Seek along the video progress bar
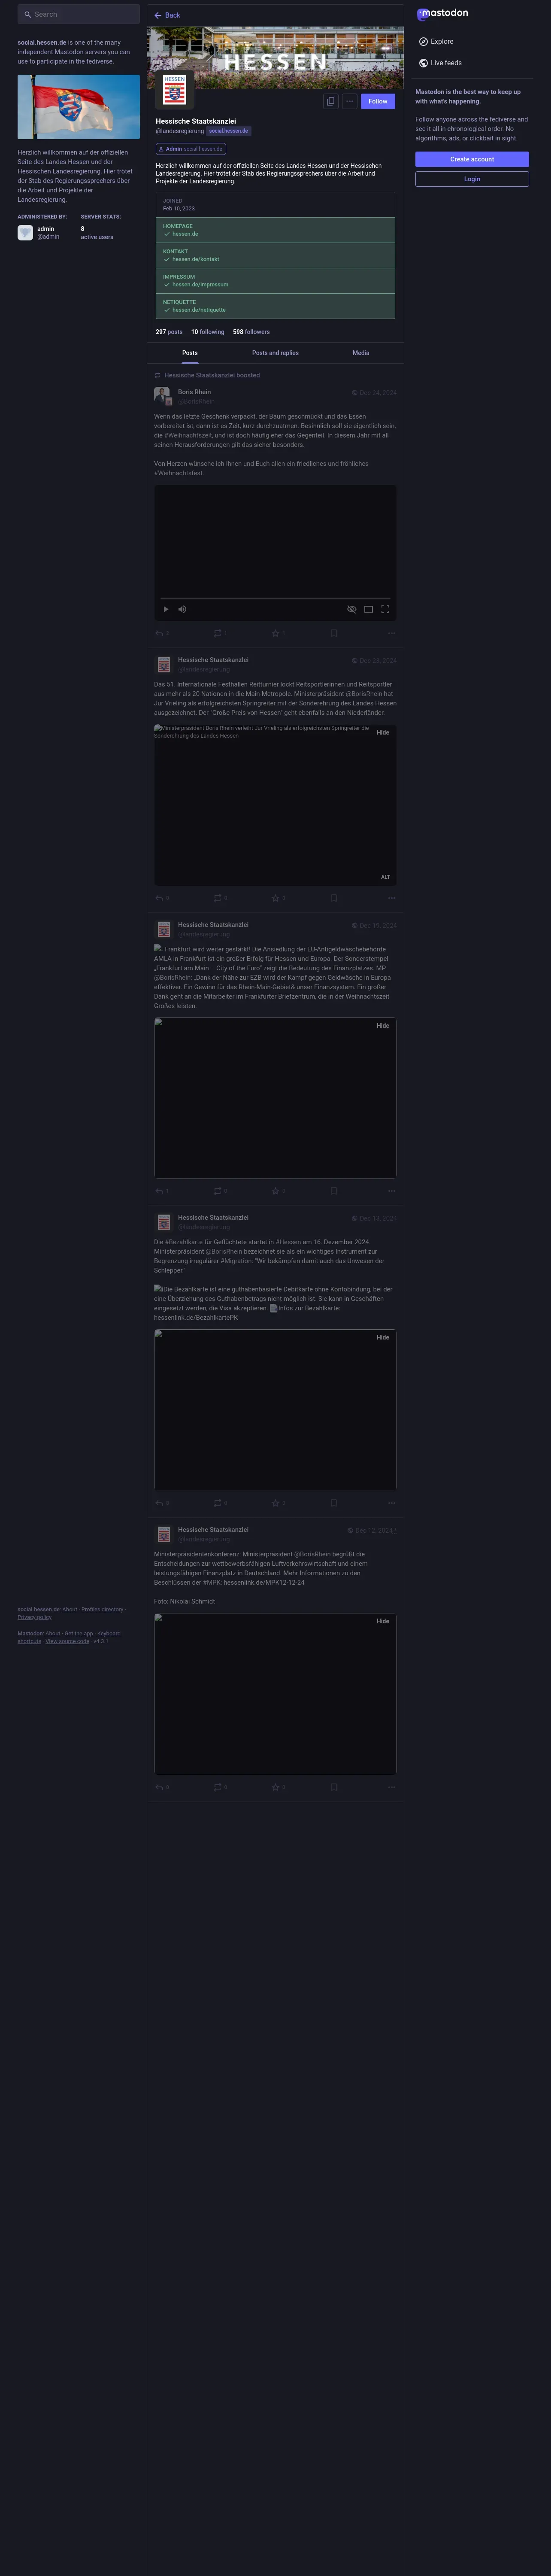Image resolution: width=551 pixels, height=2576 pixels. 275,598
